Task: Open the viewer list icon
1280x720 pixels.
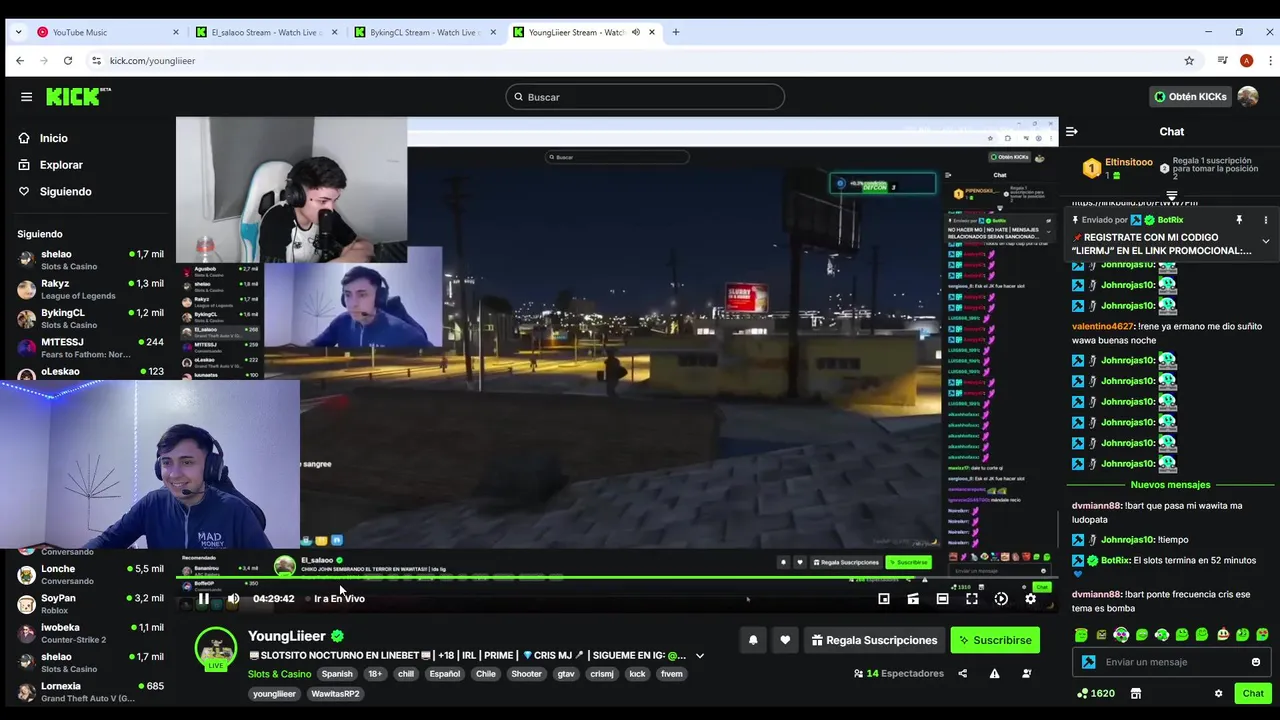Action: 1027,674
